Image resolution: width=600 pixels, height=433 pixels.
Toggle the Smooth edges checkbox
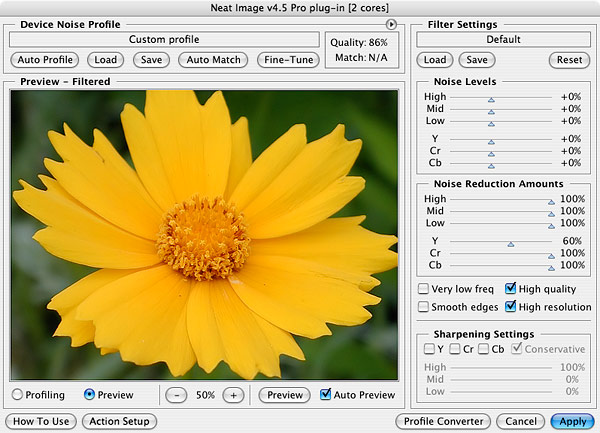[424, 307]
